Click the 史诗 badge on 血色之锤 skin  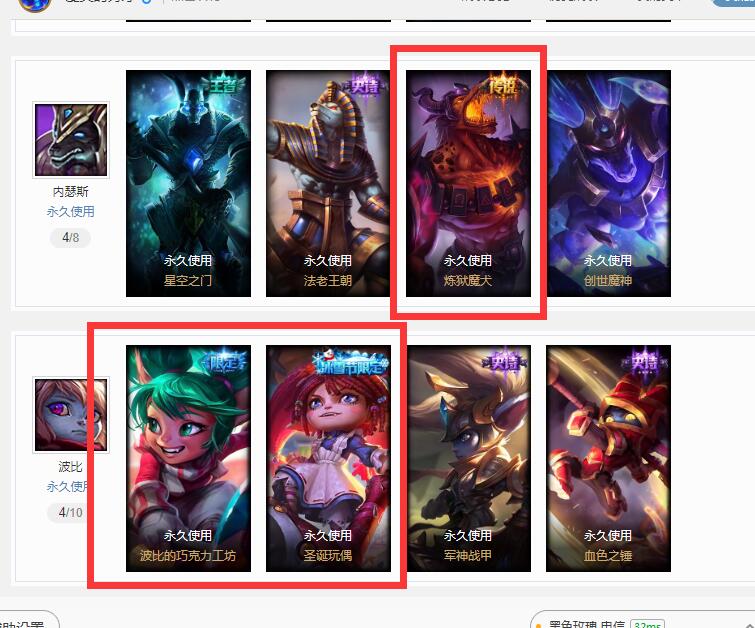tap(645, 361)
